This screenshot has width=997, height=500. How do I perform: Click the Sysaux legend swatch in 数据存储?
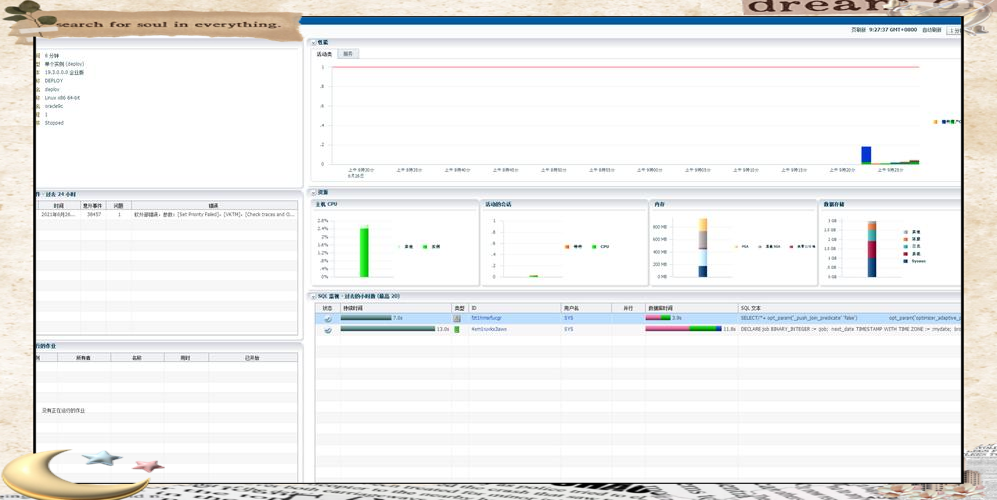pos(905,261)
